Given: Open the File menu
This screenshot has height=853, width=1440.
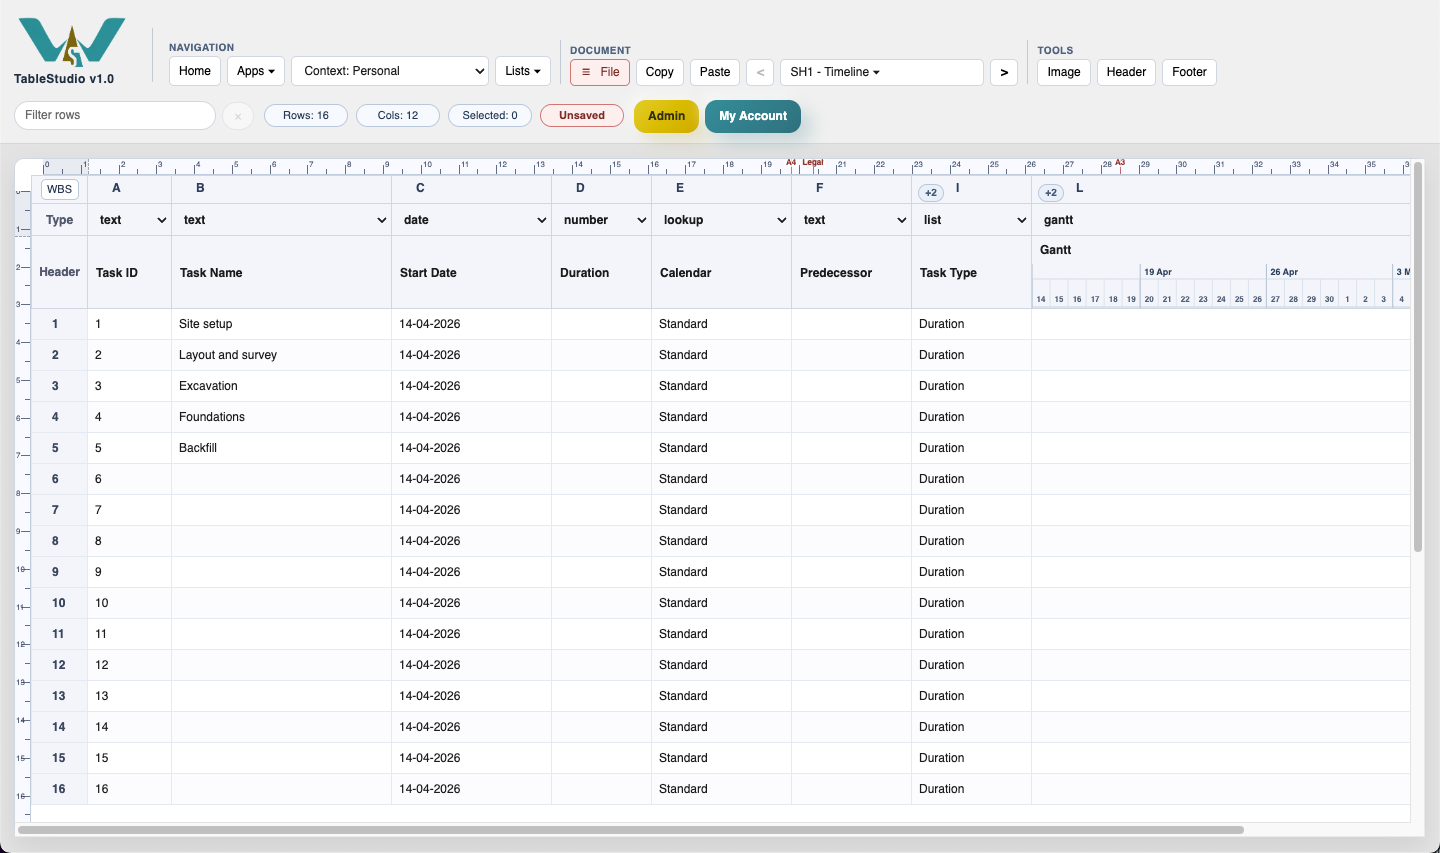Looking at the screenshot, I should (600, 72).
